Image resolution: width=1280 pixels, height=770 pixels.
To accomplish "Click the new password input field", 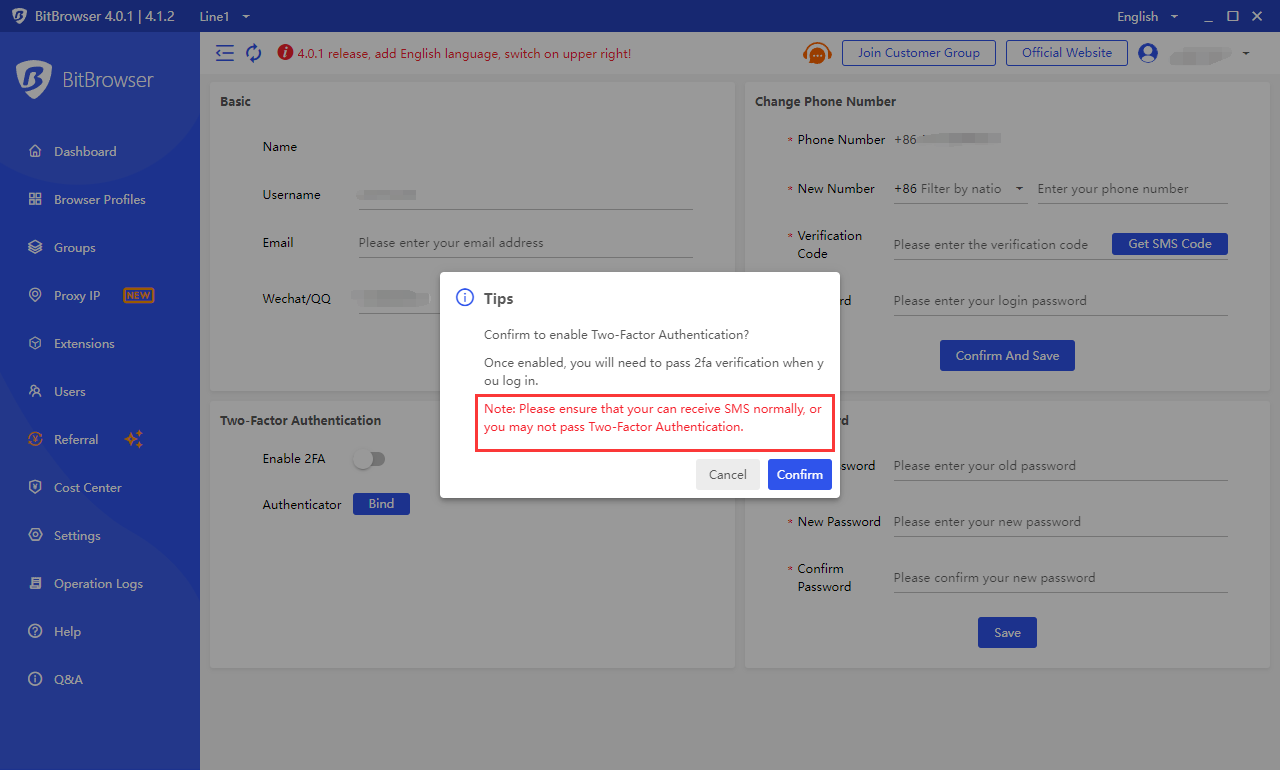I will (x=1060, y=522).
